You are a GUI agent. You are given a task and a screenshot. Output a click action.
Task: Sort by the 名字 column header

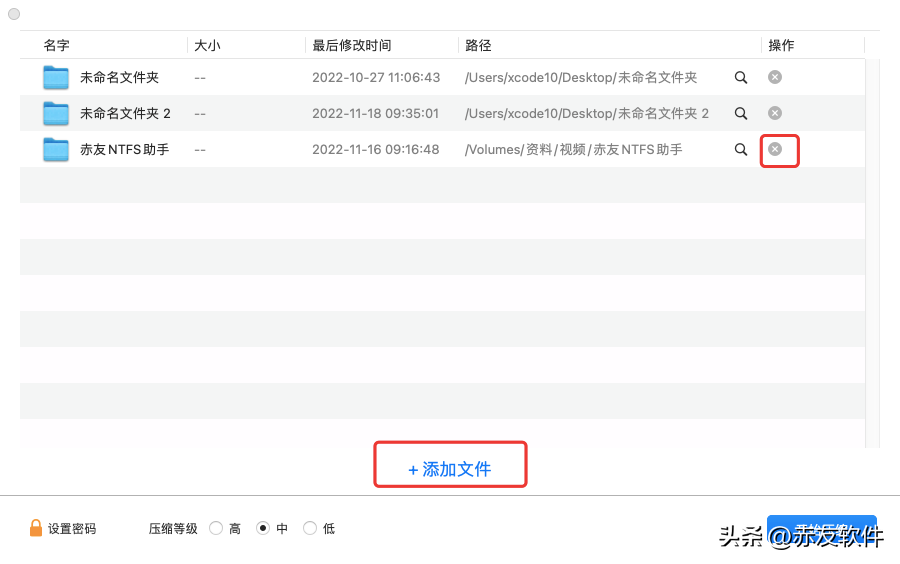[x=56, y=45]
